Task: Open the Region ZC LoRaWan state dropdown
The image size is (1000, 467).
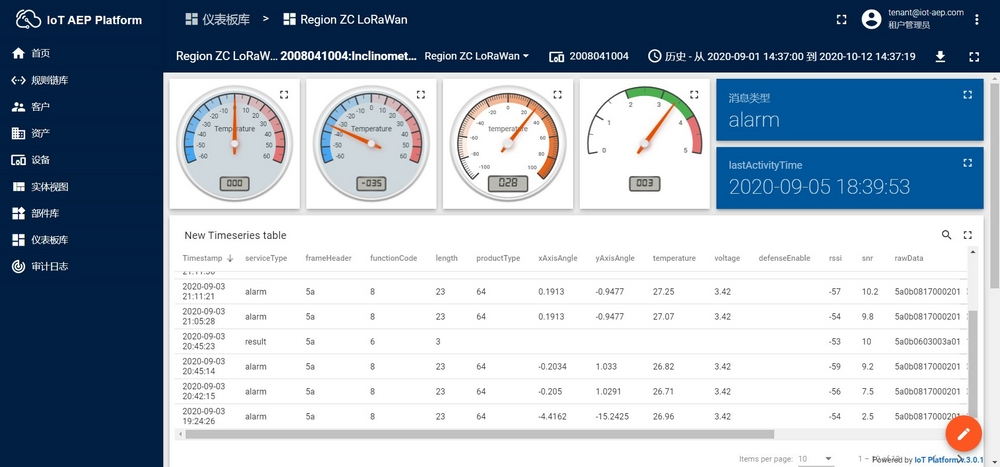Action: pyautogui.click(x=477, y=56)
